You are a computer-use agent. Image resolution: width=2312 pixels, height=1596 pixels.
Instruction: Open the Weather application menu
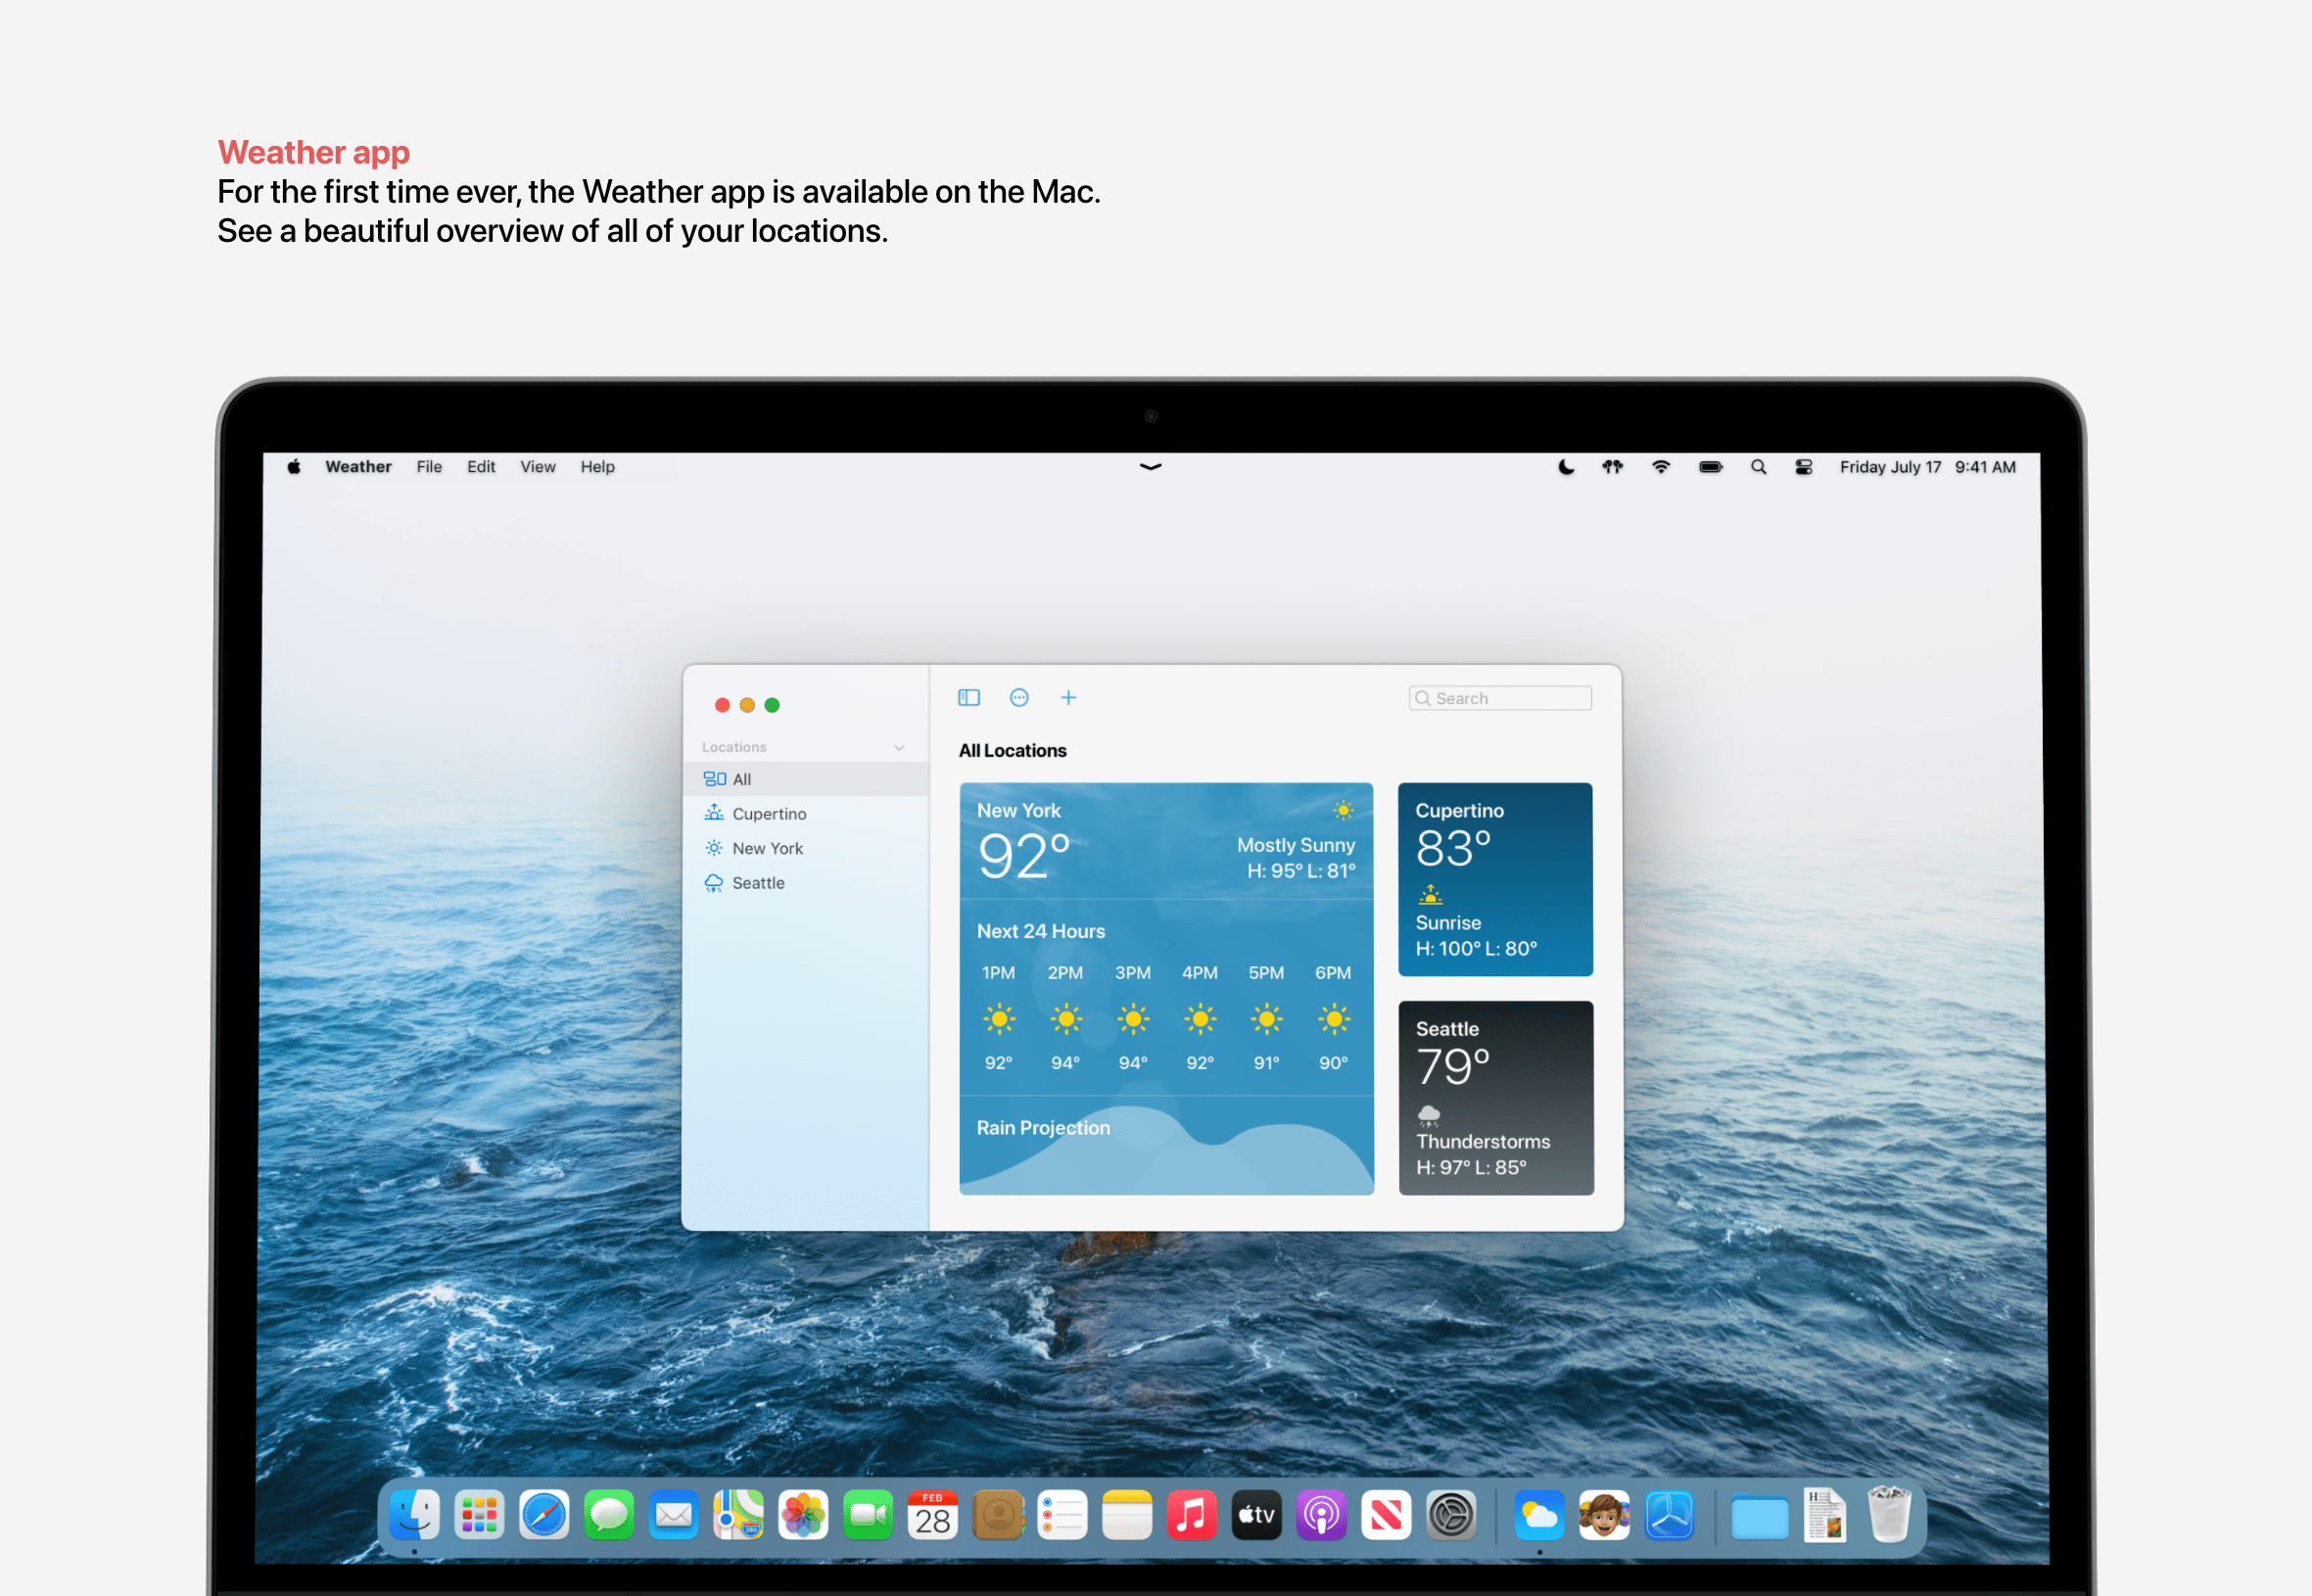click(x=358, y=466)
